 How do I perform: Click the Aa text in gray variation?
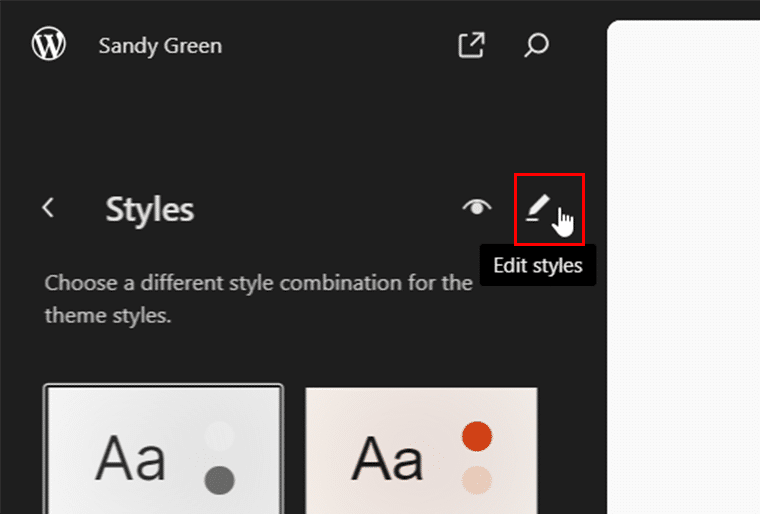coord(130,459)
